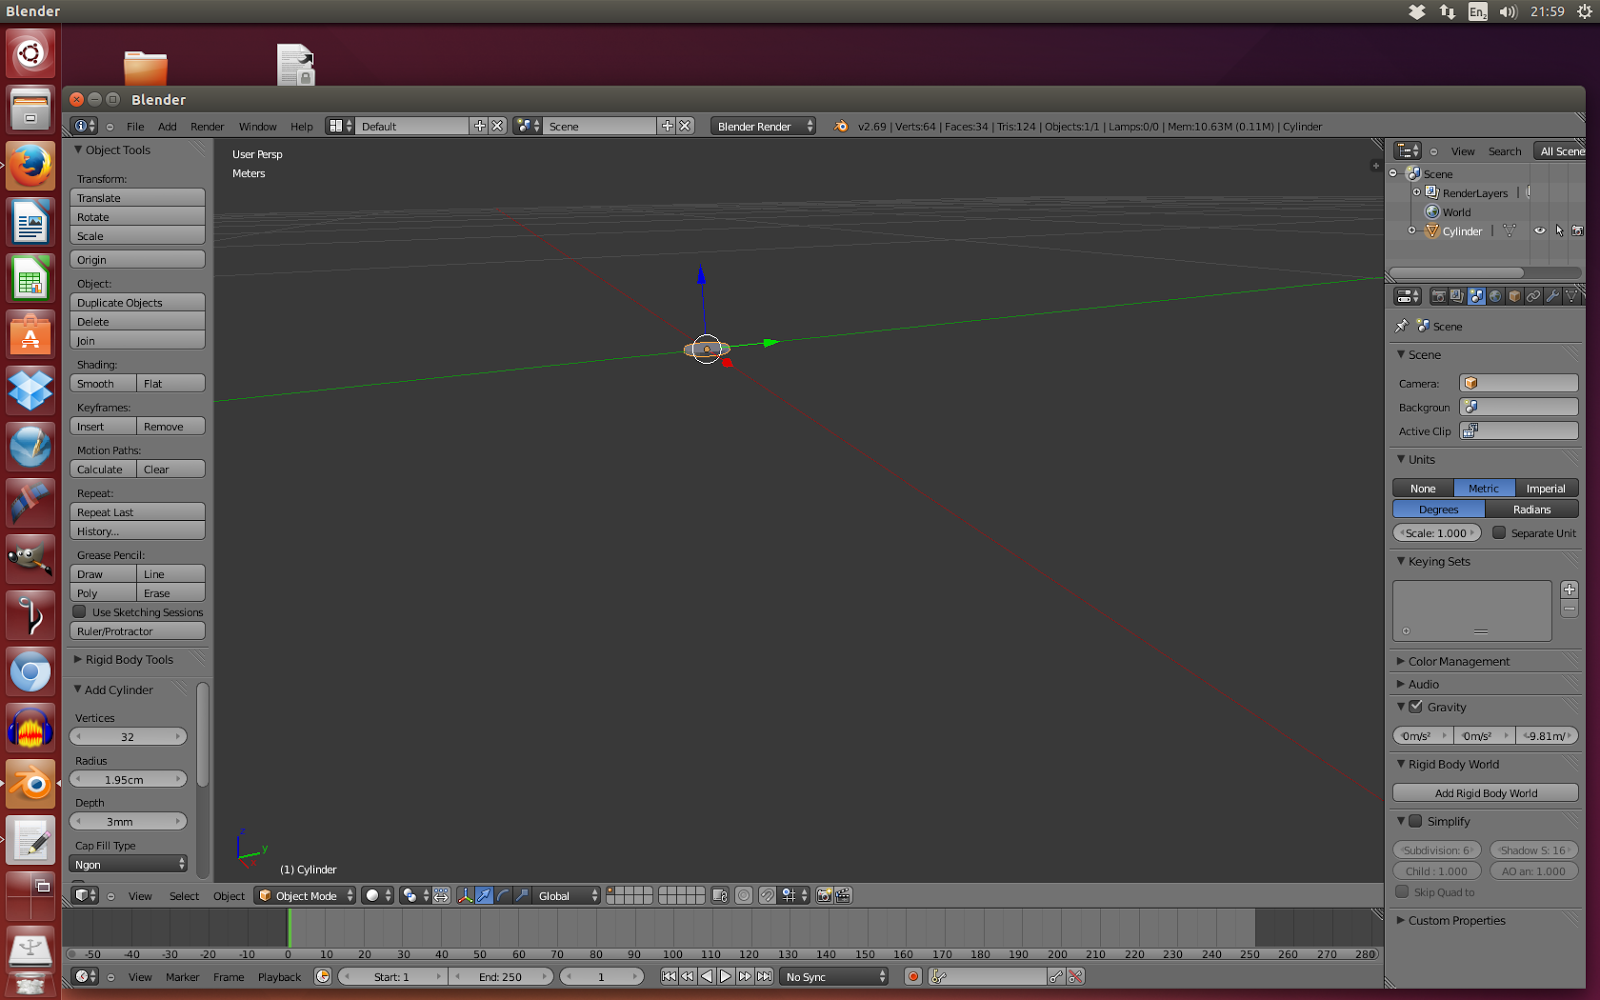Select the Render Layers properties icon
This screenshot has width=1600, height=1000.
tap(1456, 296)
